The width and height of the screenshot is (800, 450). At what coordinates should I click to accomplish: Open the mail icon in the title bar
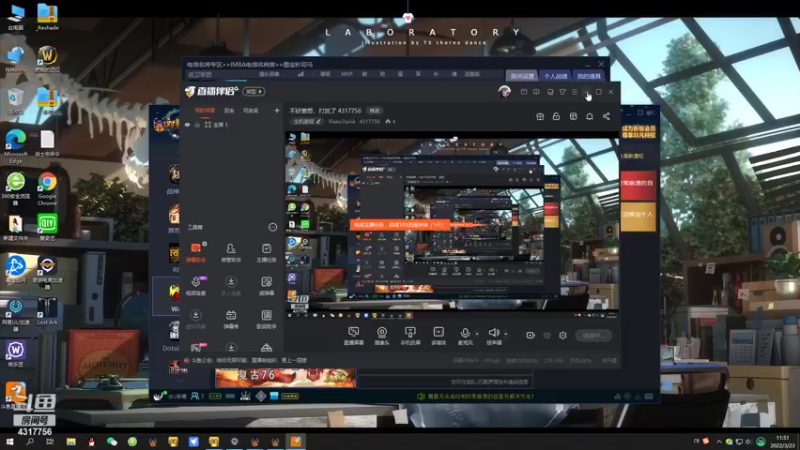click(x=524, y=92)
